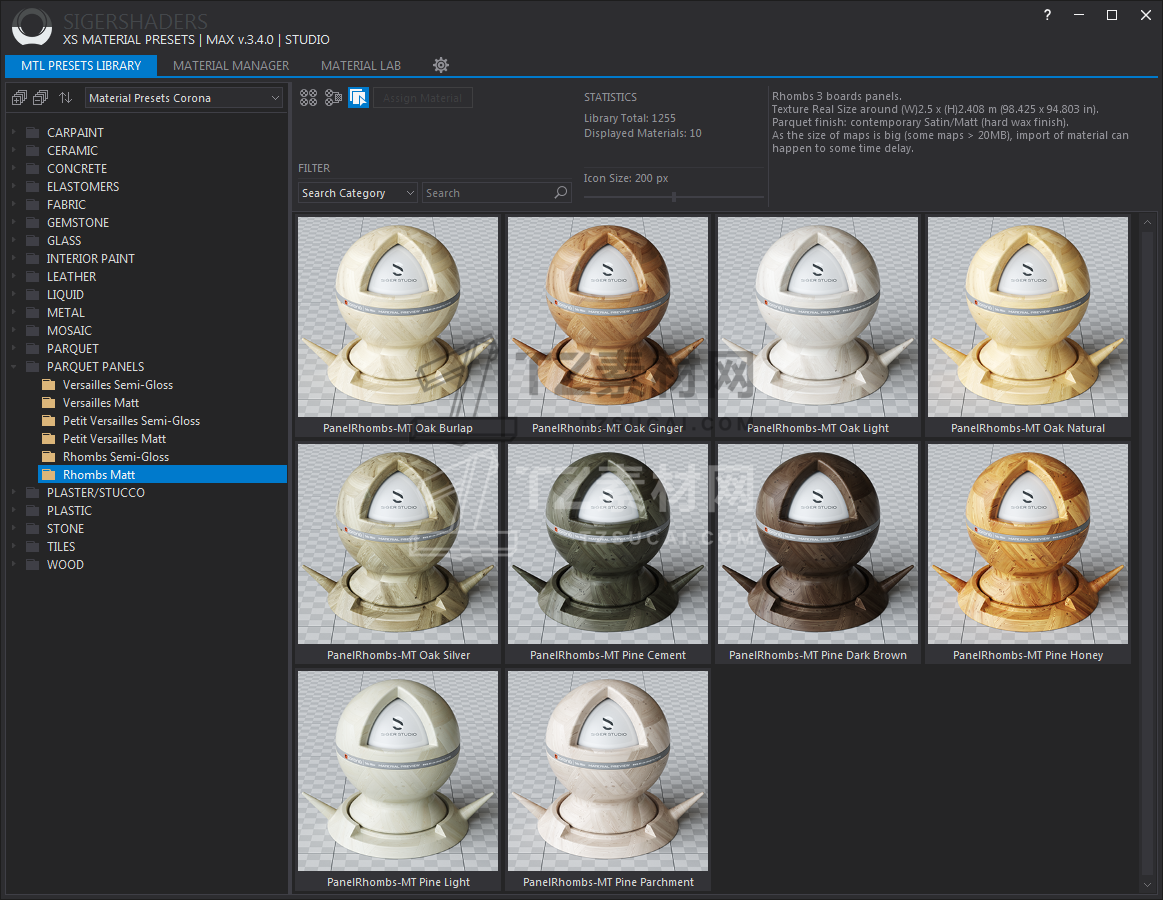
Task: Open the Material Manager tab
Action: 231,65
